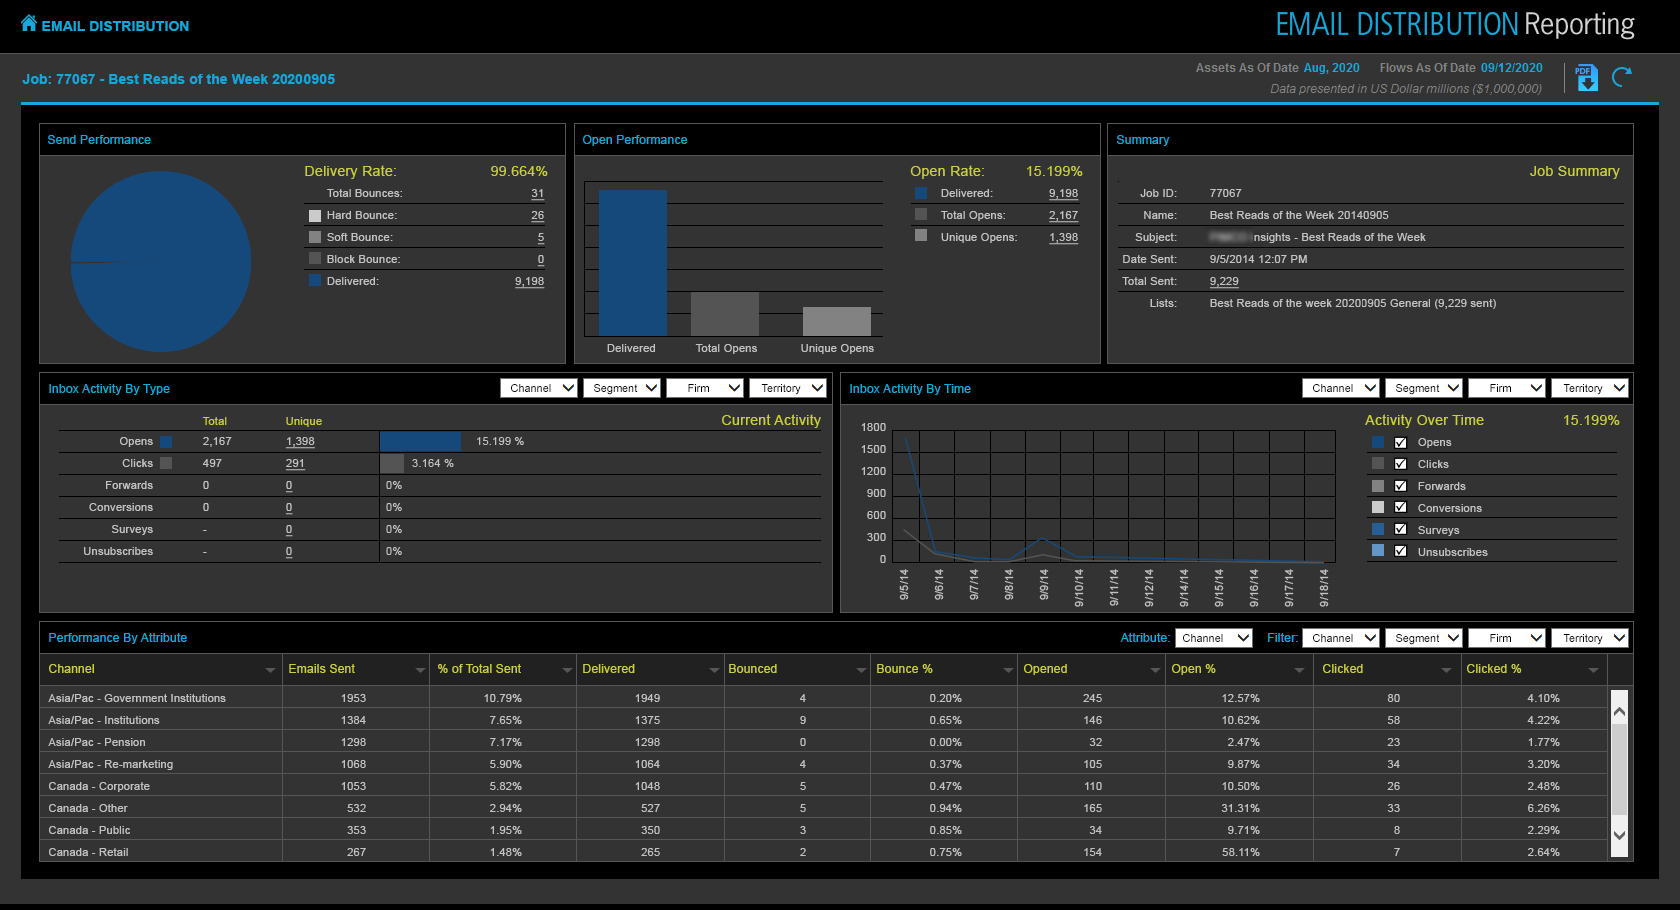Click the EMAIL DISTRIBUTION breadcrumb at top left
This screenshot has height=910, width=1680.
coord(115,26)
